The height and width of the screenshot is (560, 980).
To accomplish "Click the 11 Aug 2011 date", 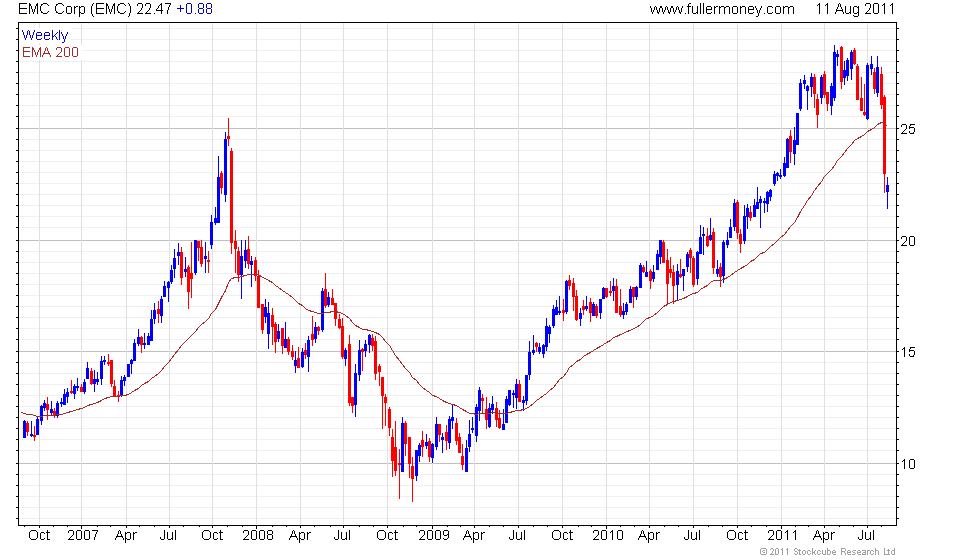I will click(x=855, y=9).
